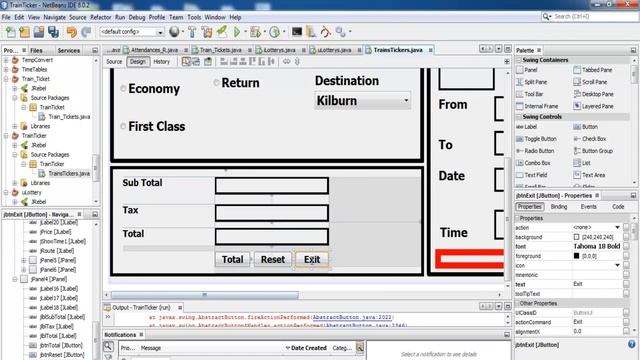Select TrainsTickers.java in project tree
640x360 pixels.
(x=69, y=173)
